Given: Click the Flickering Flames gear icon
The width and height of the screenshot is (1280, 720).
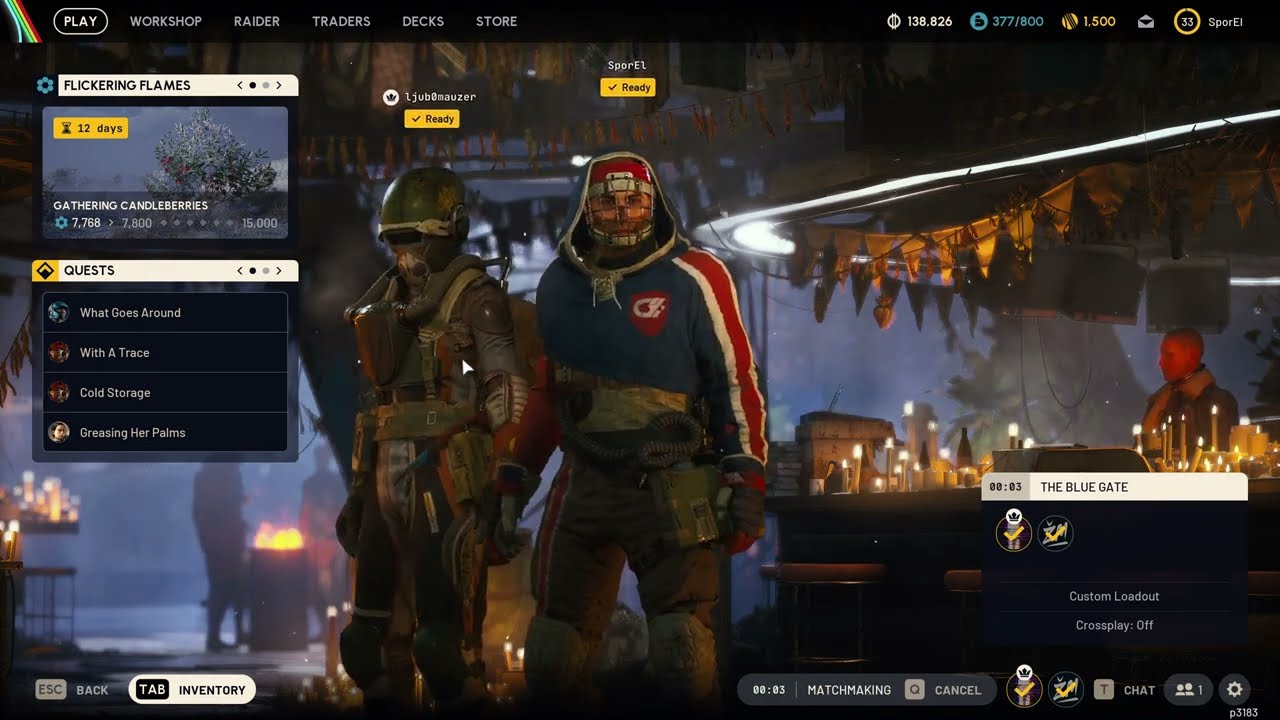Looking at the screenshot, I should point(45,85).
